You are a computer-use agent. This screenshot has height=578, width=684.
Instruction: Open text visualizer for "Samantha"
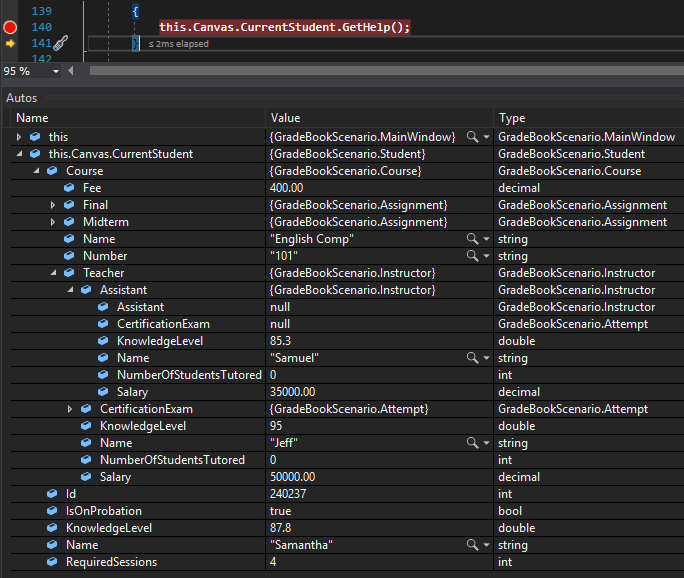(472, 545)
